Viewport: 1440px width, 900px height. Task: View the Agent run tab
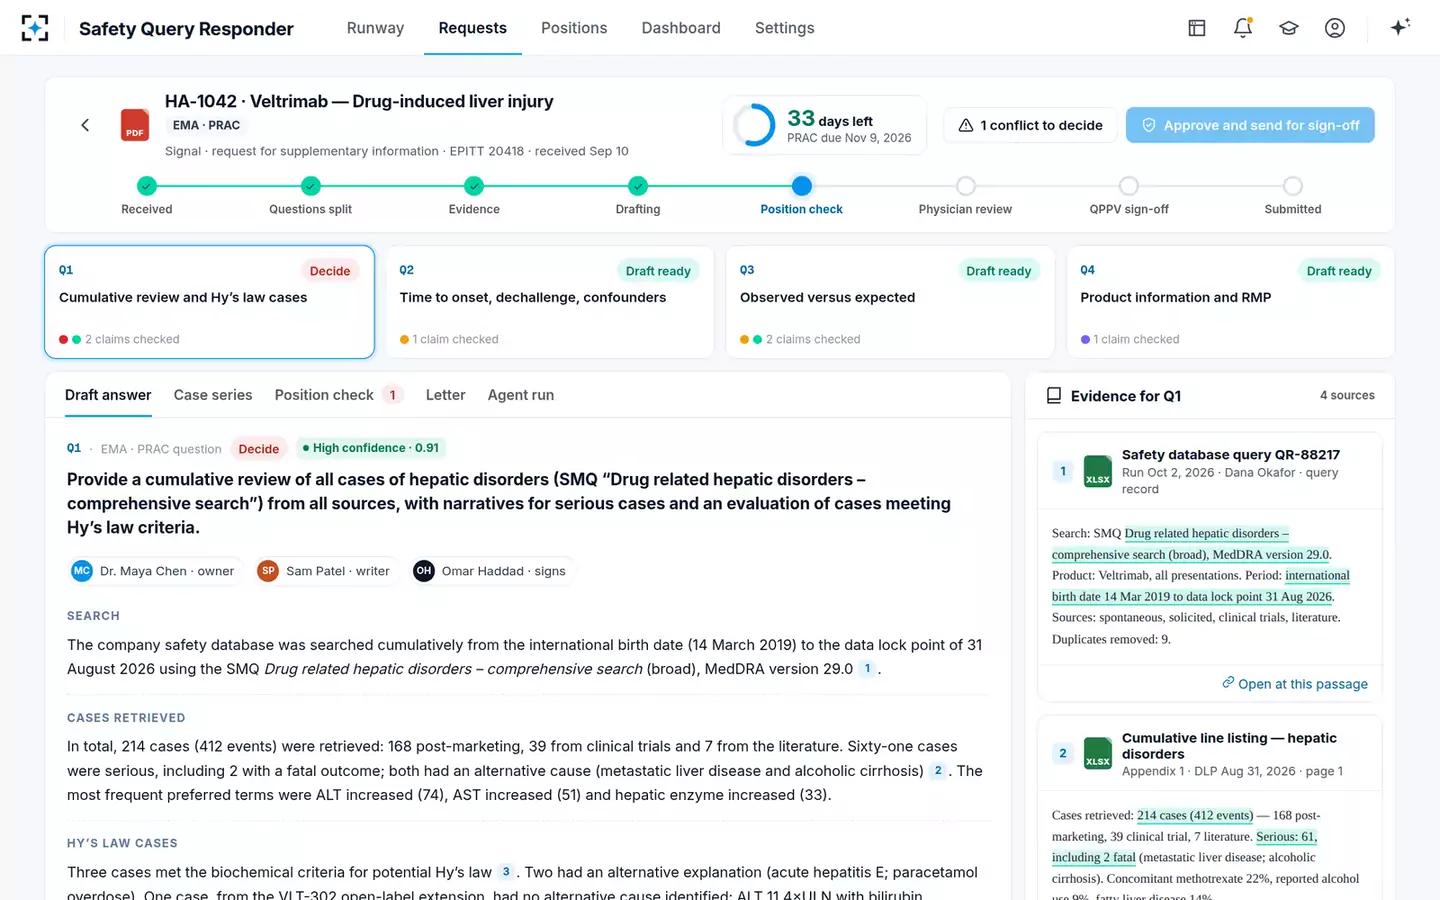pyautogui.click(x=521, y=395)
